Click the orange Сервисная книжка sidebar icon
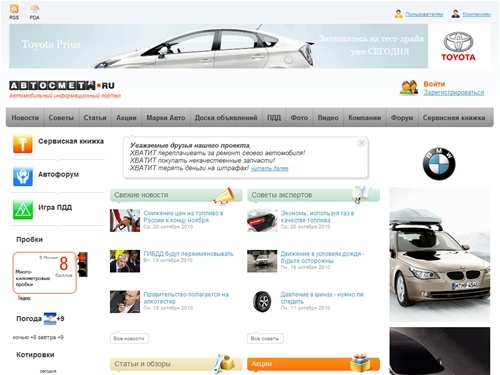The width and height of the screenshot is (500, 375). [23, 144]
